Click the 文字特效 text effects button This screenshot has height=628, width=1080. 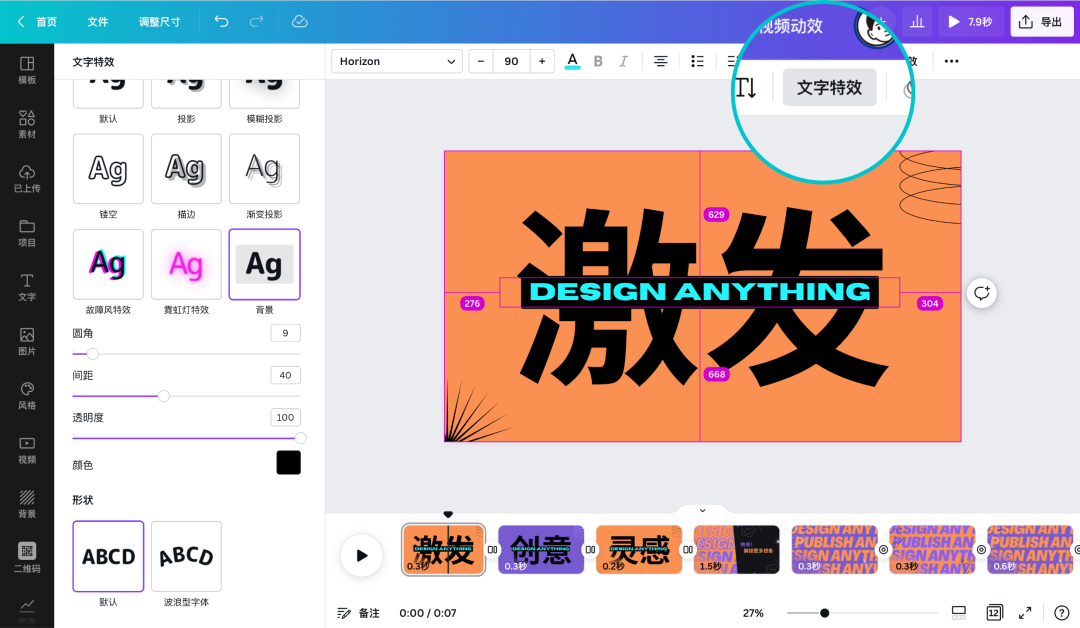tap(829, 87)
